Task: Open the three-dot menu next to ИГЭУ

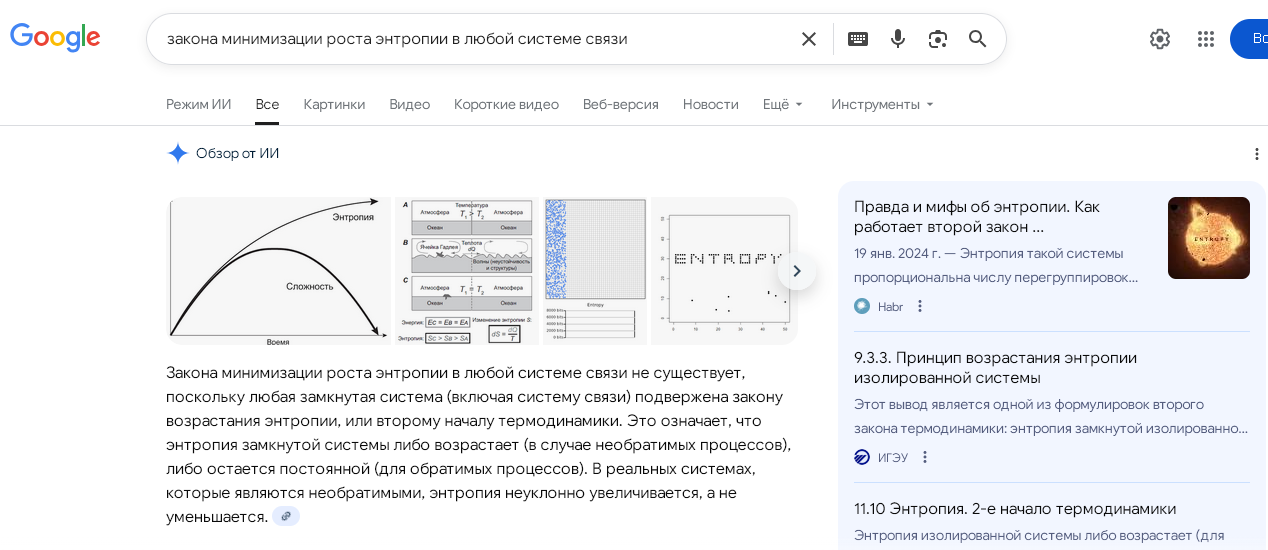Action: point(925,457)
